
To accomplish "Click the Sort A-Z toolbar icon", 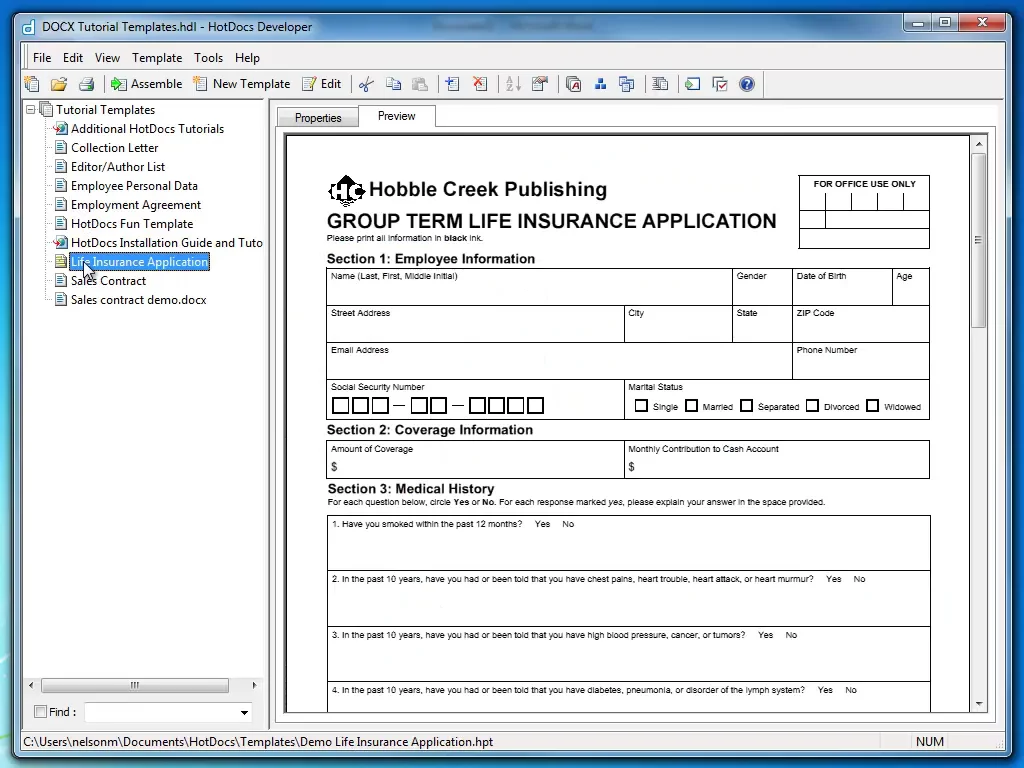I will click(513, 84).
